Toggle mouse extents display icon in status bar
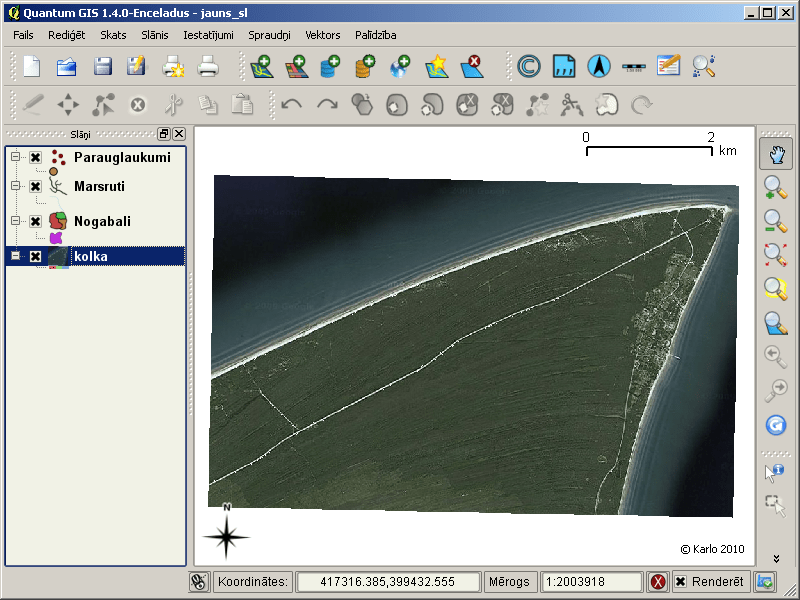The image size is (800, 600). [x=199, y=582]
